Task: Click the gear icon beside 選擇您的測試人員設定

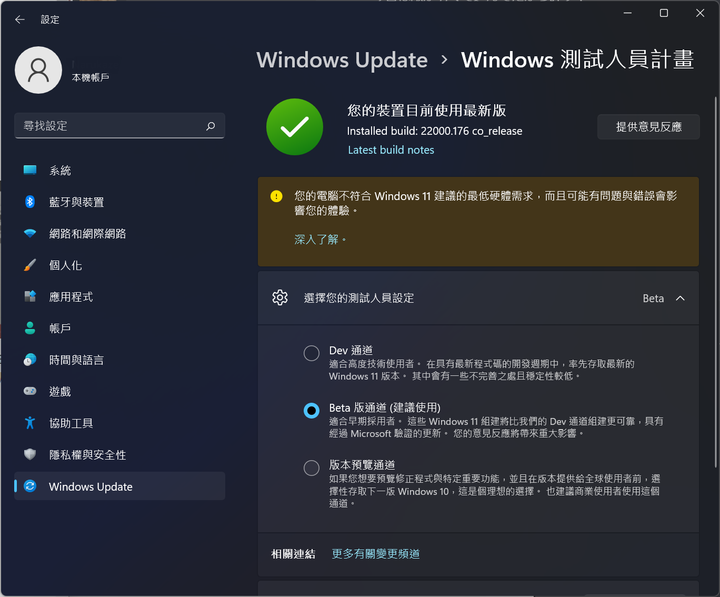Action: pyautogui.click(x=280, y=298)
